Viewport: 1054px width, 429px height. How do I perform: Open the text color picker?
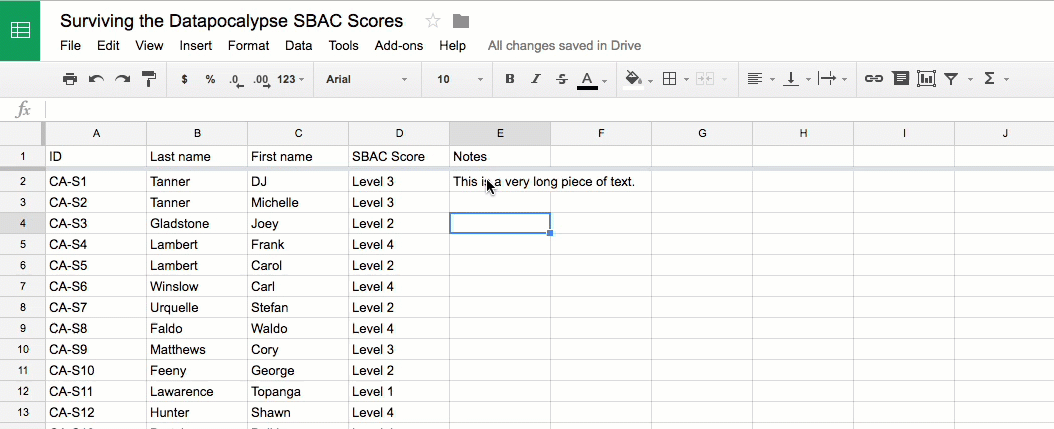click(587, 80)
